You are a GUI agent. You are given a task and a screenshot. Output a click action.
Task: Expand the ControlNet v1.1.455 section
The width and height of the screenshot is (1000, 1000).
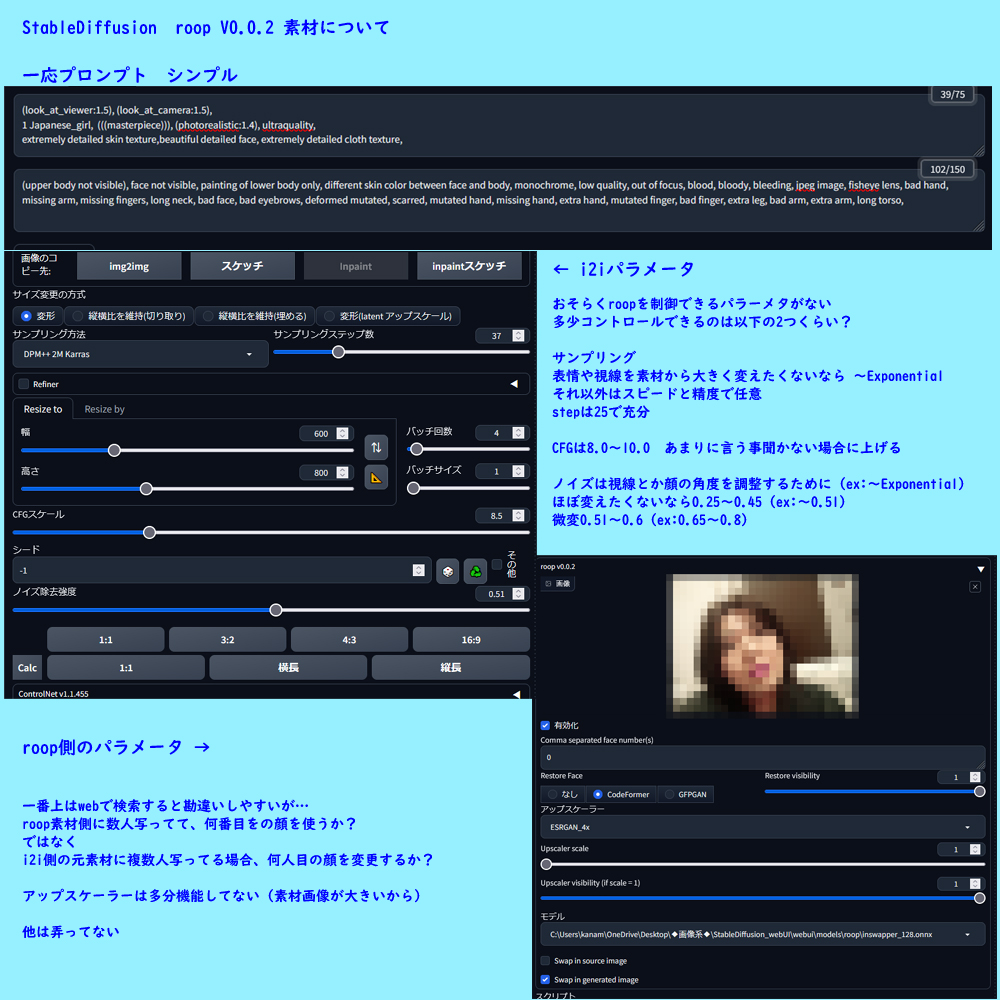pyautogui.click(x=517, y=694)
